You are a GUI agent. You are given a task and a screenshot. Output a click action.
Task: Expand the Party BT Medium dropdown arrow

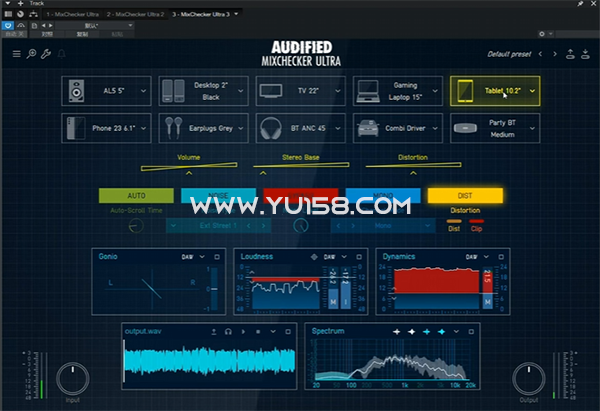532,129
